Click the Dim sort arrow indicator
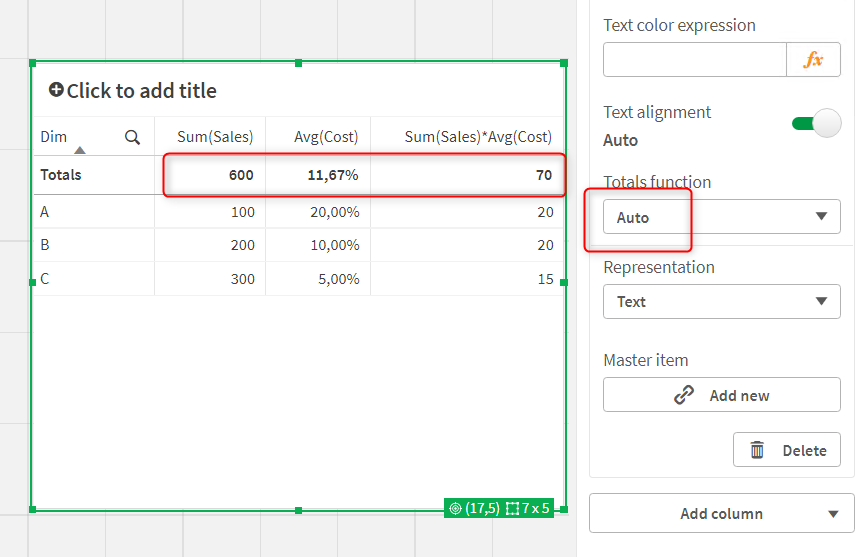The width and height of the screenshot is (858, 557). 80,150
